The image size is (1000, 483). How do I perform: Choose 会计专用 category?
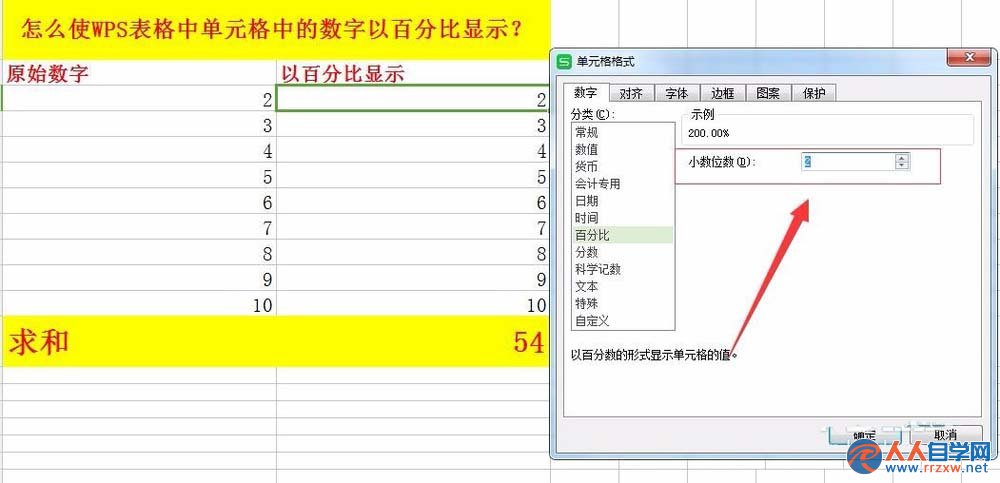pyautogui.click(x=622, y=184)
